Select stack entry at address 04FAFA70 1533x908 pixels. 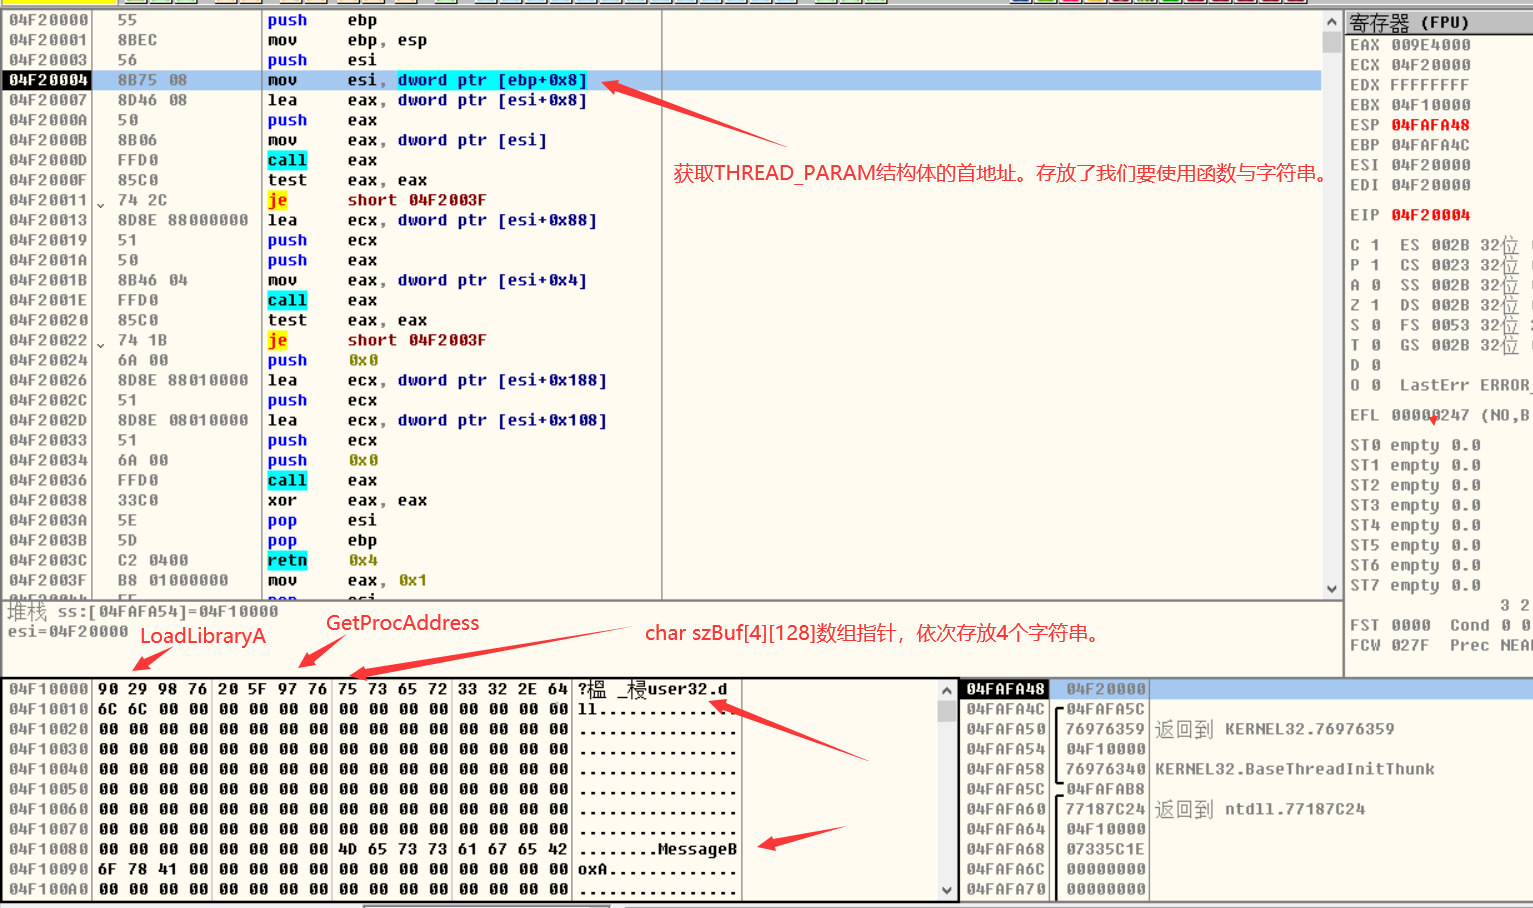pyautogui.click(x=1246, y=889)
